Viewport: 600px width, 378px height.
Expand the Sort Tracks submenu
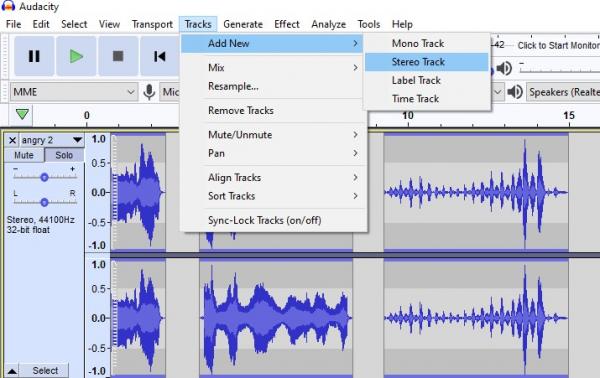[x=272, y=196]
